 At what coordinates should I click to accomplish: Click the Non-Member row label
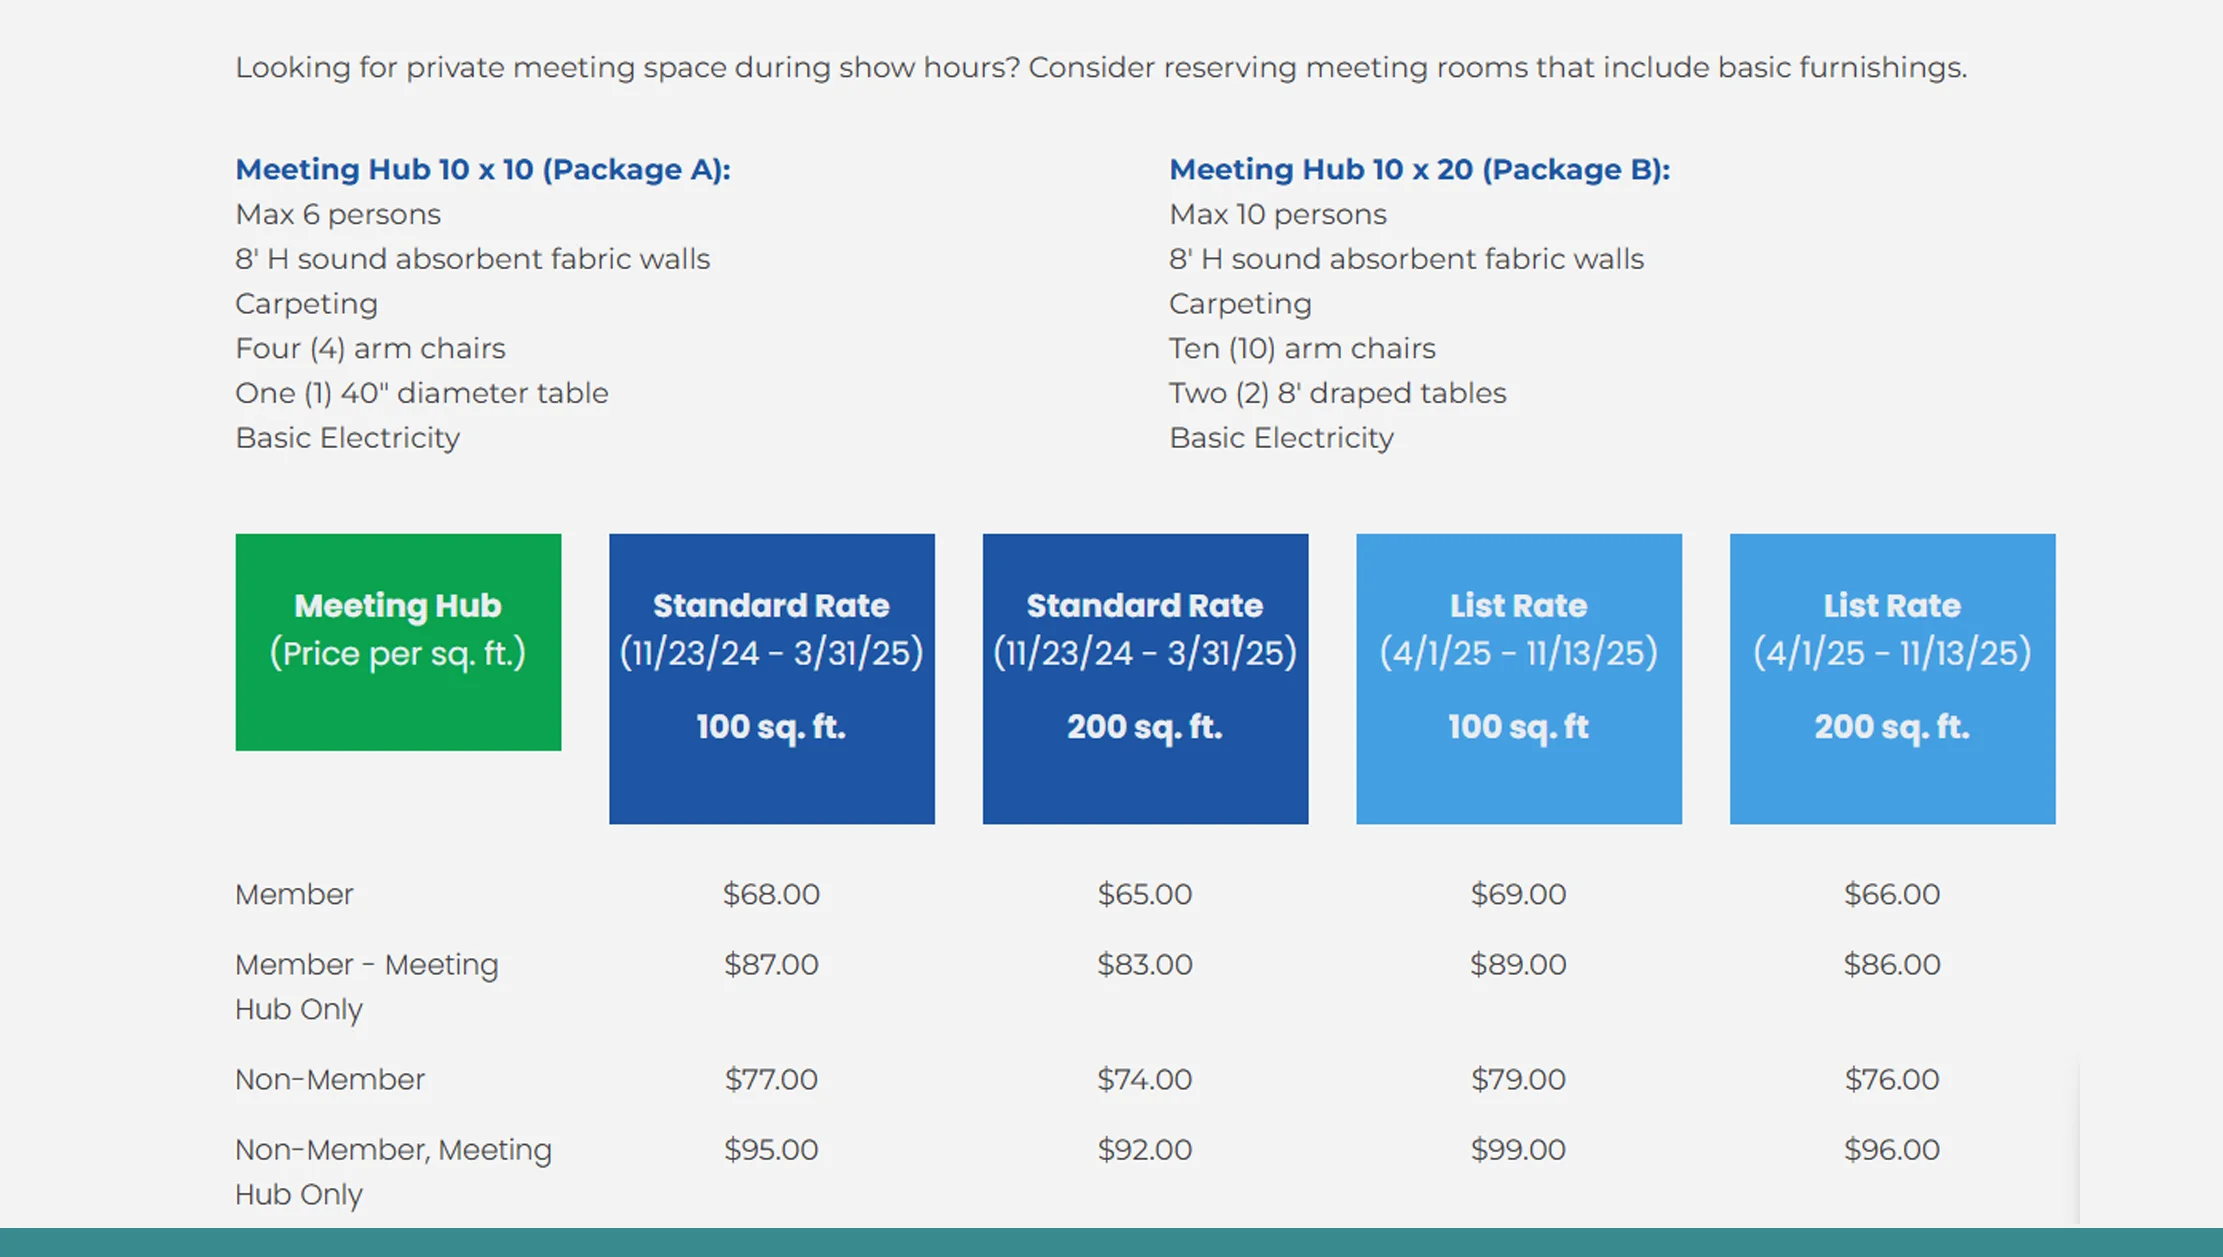330,1079
